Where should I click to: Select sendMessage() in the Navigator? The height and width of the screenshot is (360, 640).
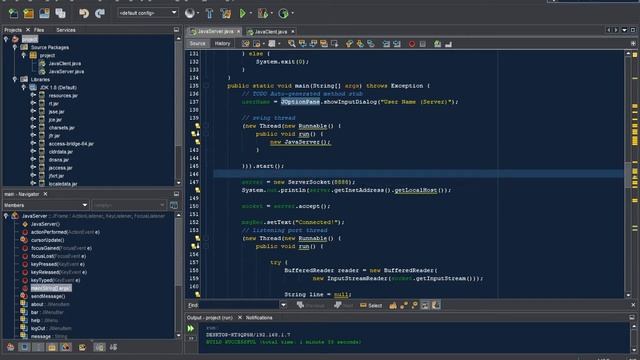point(48,296)
